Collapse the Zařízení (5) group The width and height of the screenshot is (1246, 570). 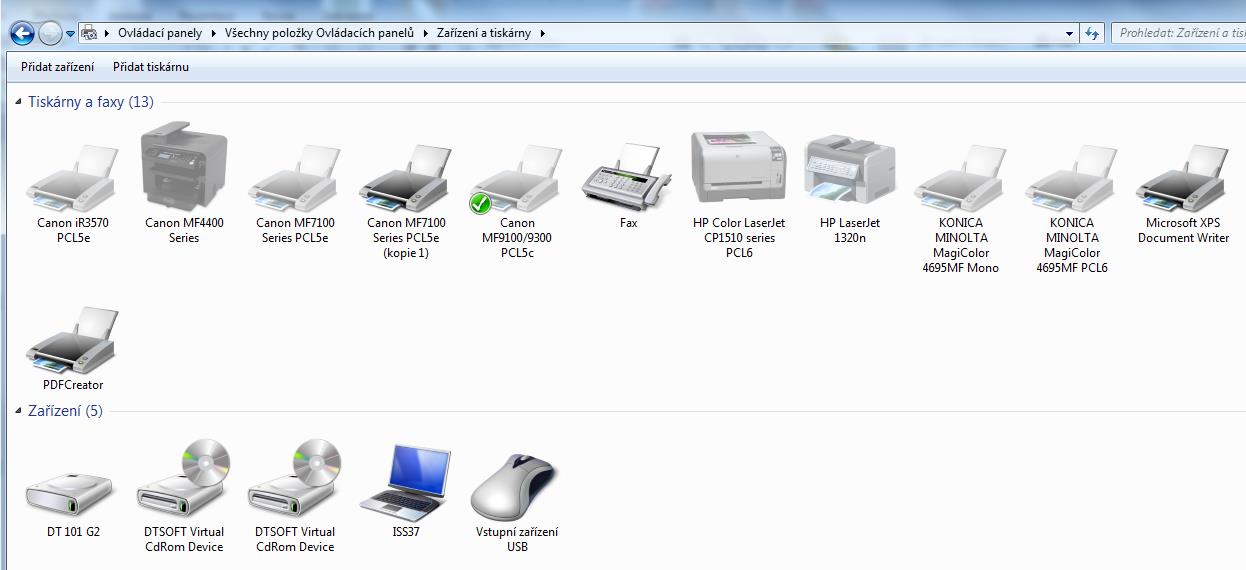pyautogui.click(x=19, y=411)
